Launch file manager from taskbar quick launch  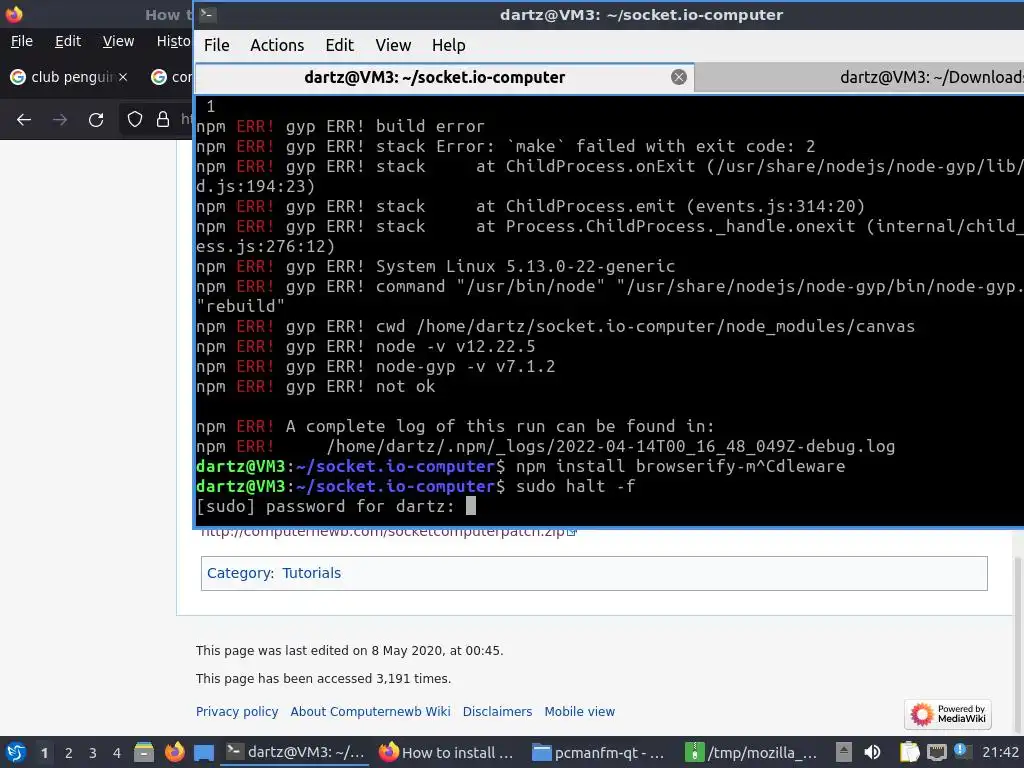(144, 752)
